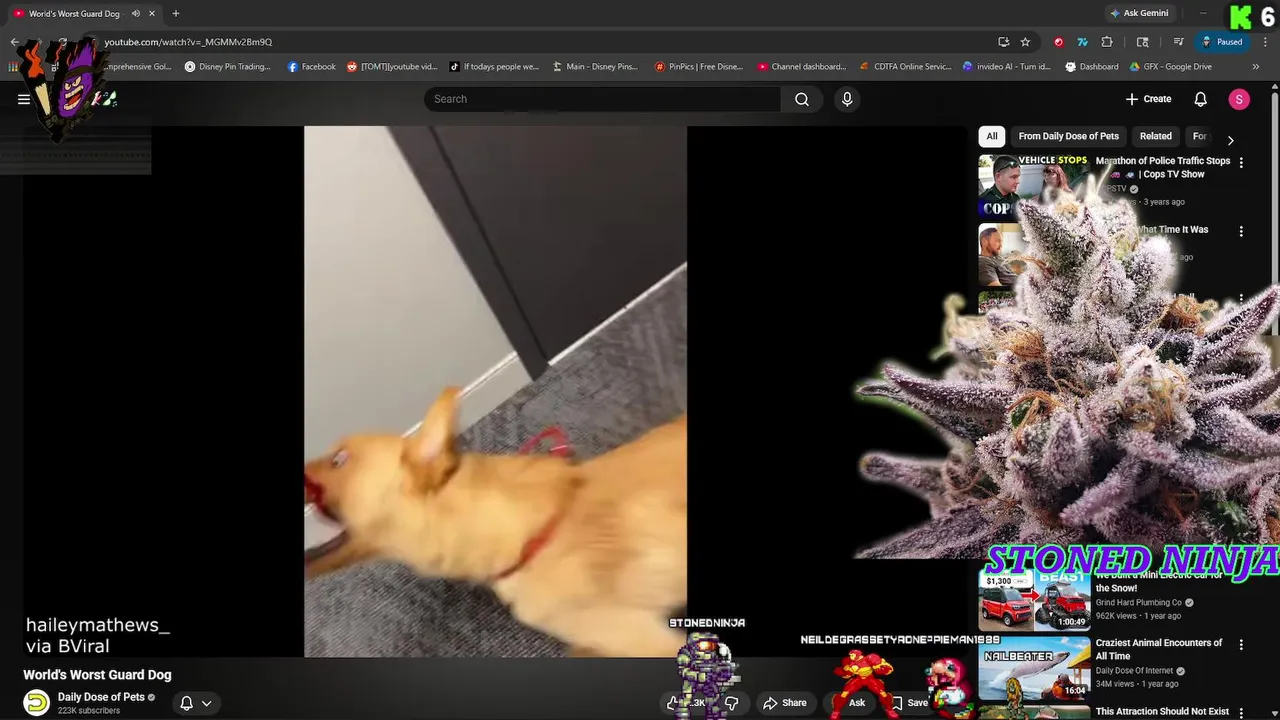Open options for Craziest Animal Encounters video
This screenshot has width=1280, height=720.
coord(1241,645)
